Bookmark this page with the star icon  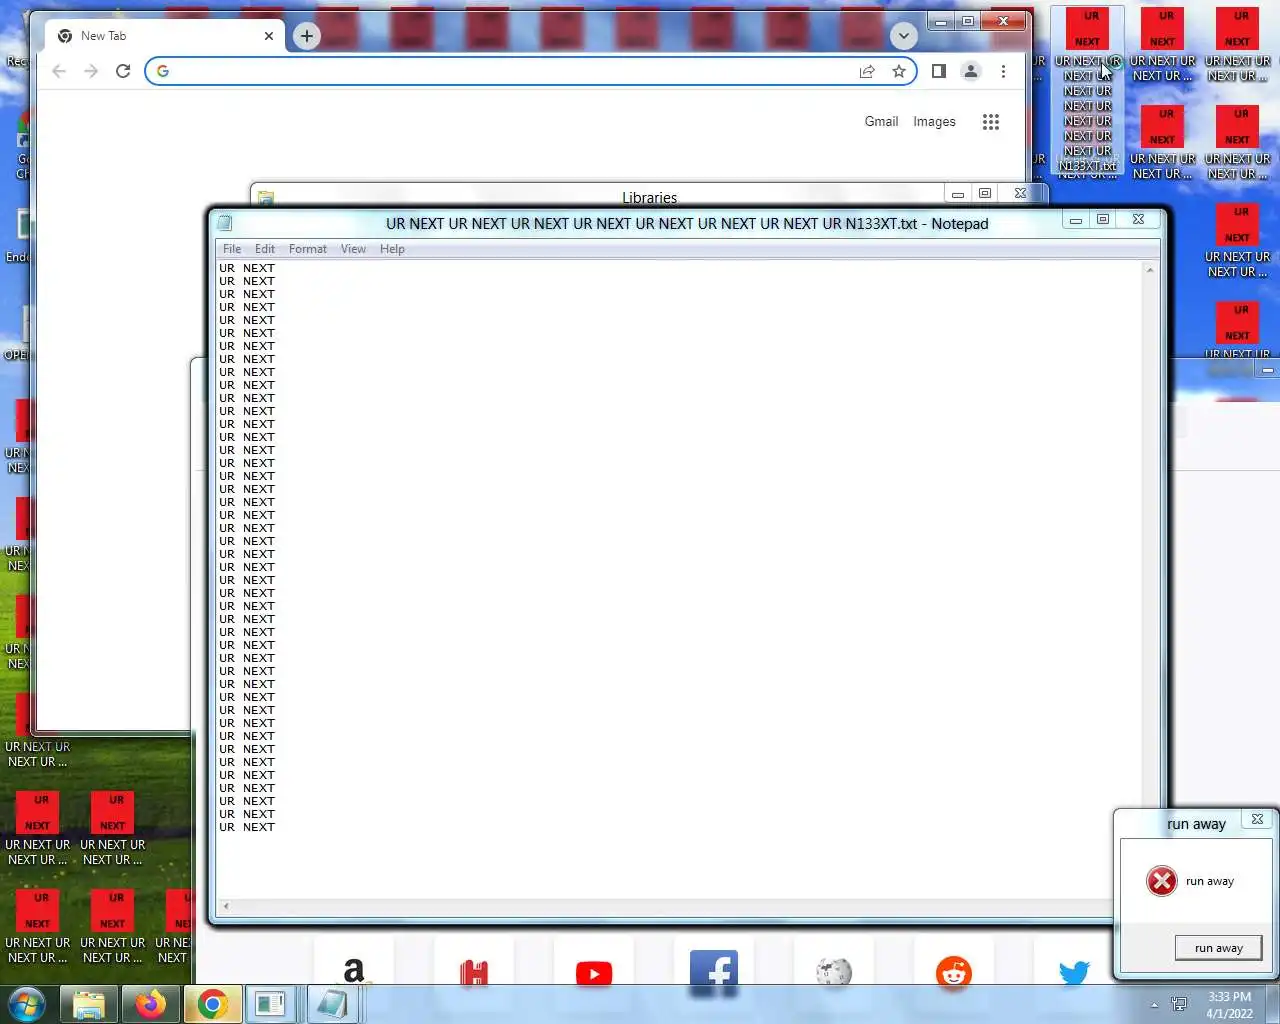point(899,71)
